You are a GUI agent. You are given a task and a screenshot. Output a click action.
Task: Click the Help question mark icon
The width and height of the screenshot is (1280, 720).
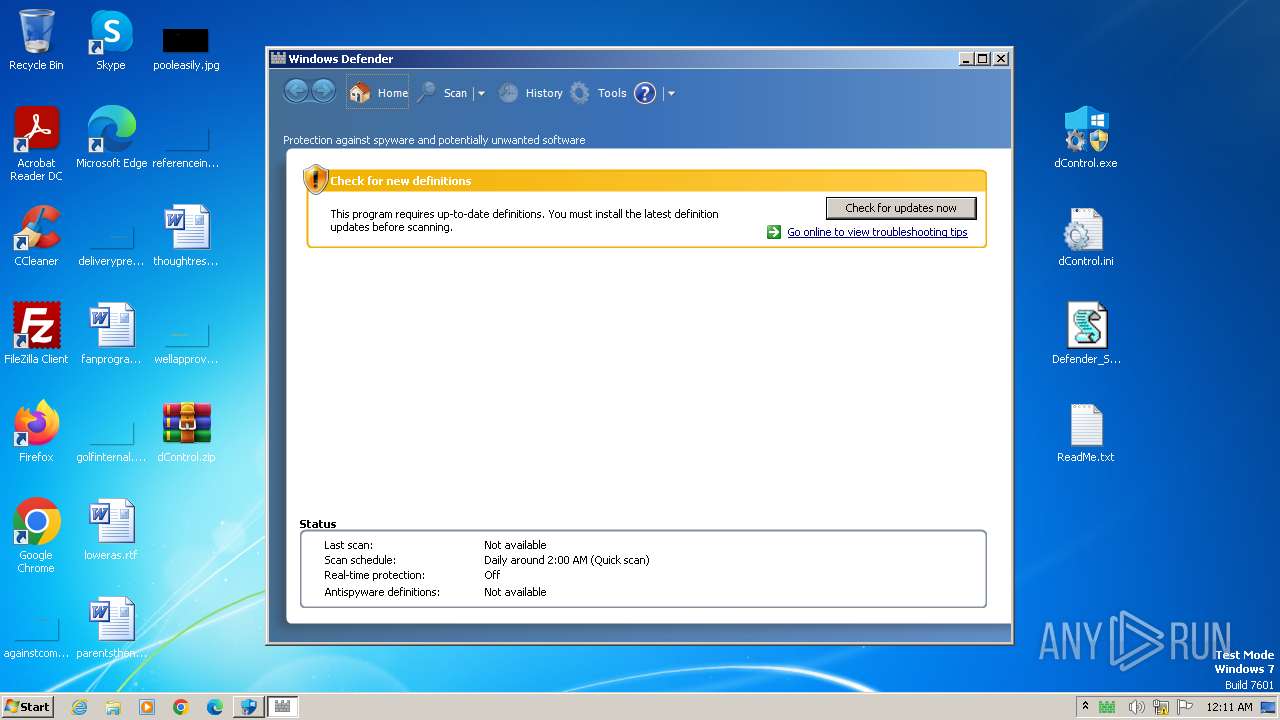point(645,93)
